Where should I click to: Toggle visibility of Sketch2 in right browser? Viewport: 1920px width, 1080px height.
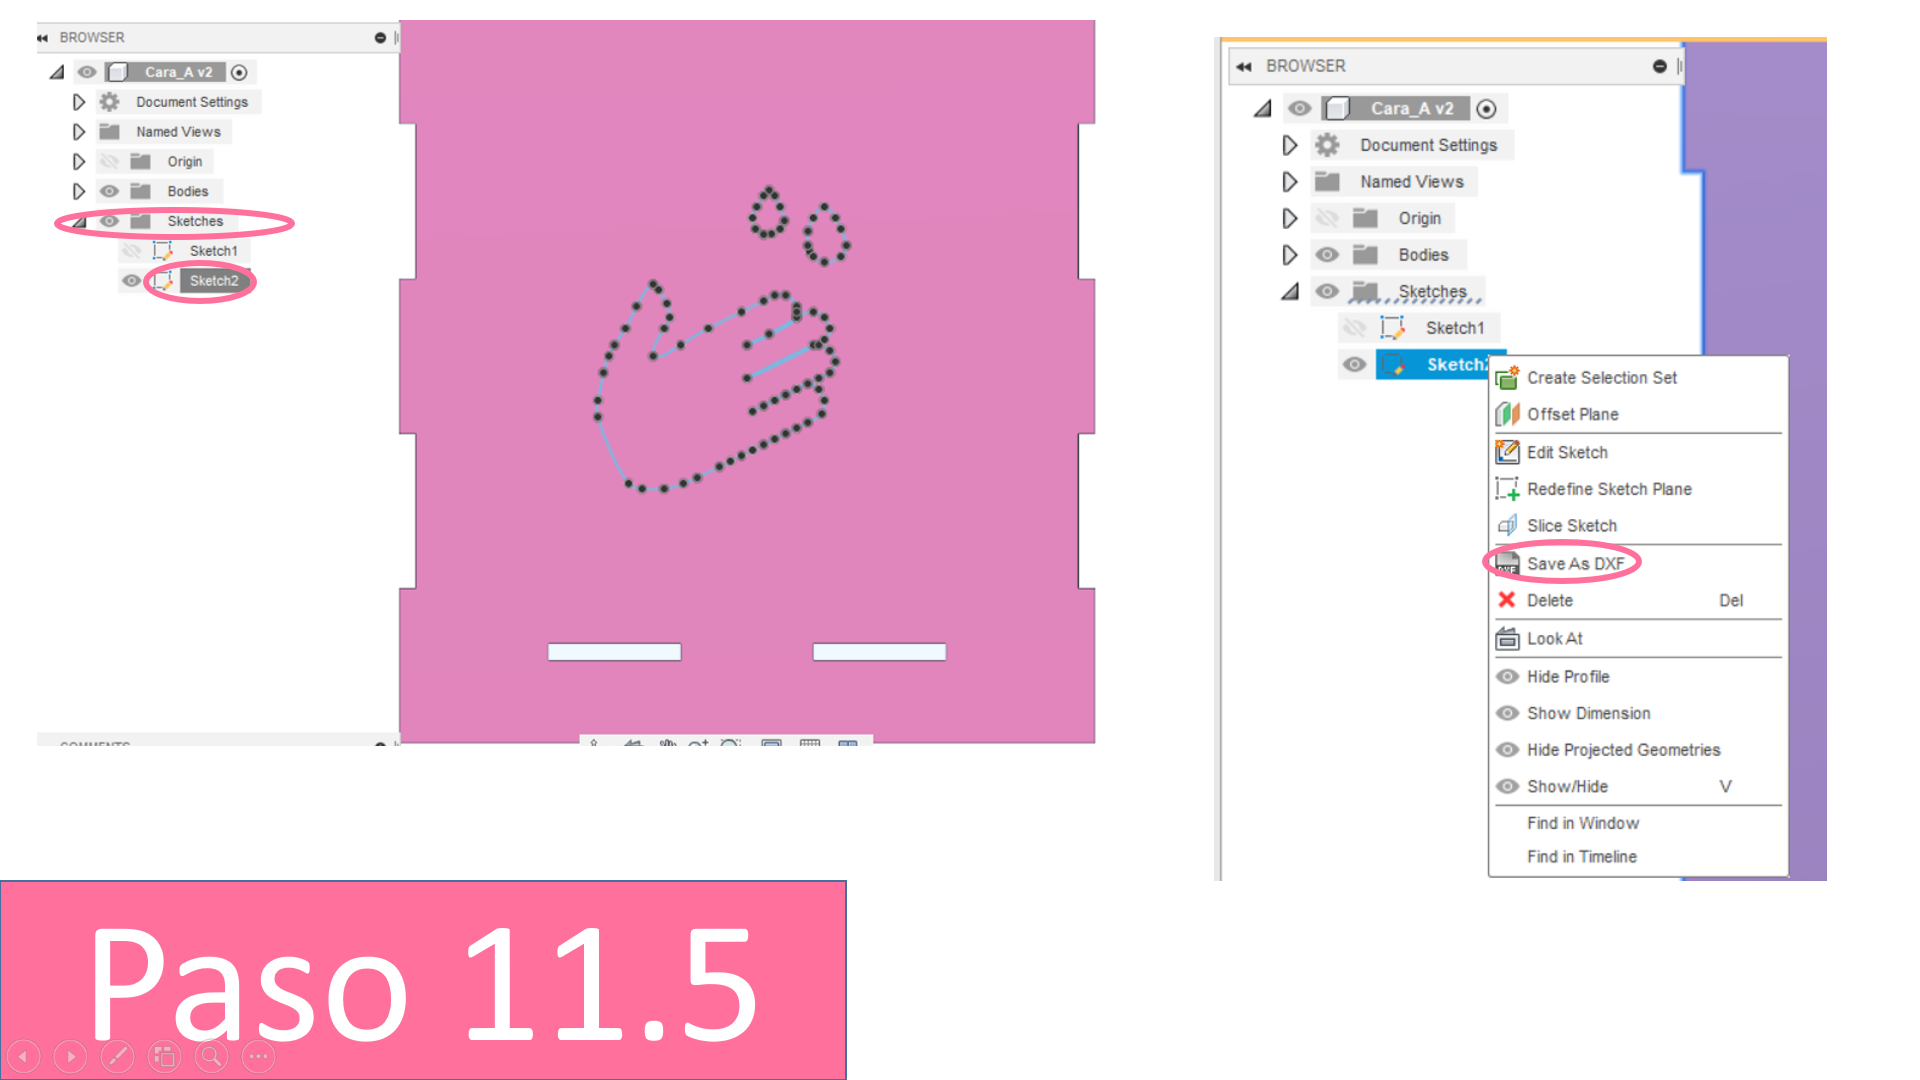pyautogui.click(x=1354, y=365)
